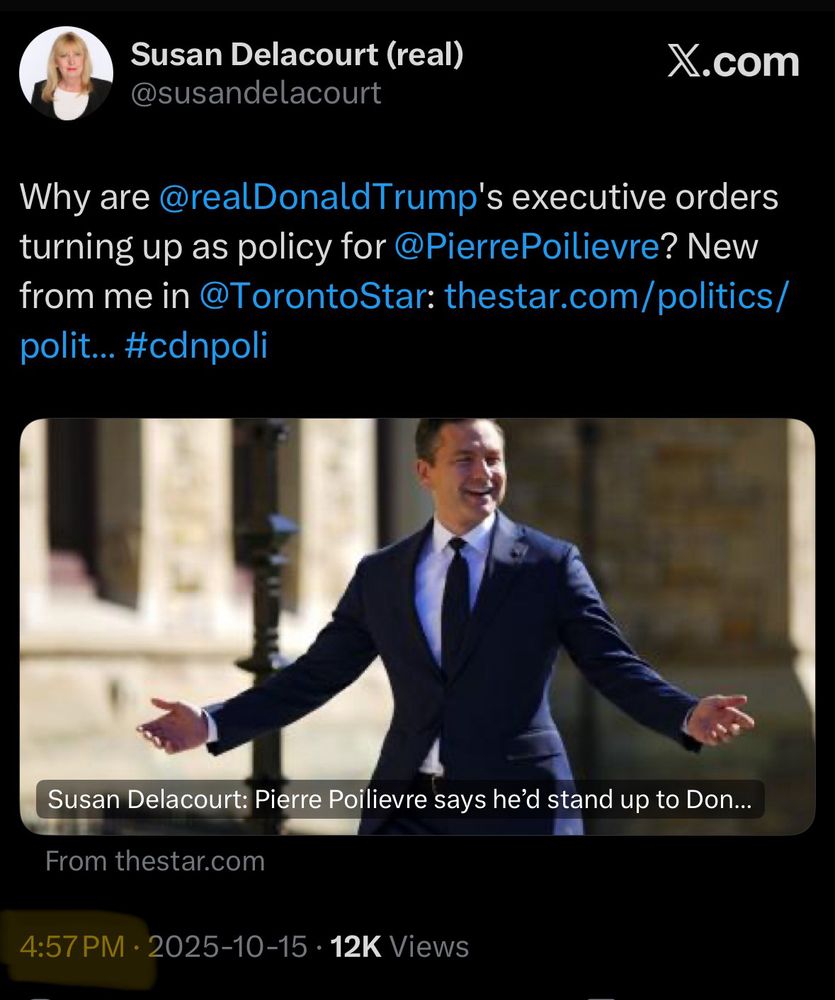Image resolution: width=835 pixels, height=1000 pixels.
Task: Click the 12K view count number
Action: pyautogui.click(x=355, y=946)
